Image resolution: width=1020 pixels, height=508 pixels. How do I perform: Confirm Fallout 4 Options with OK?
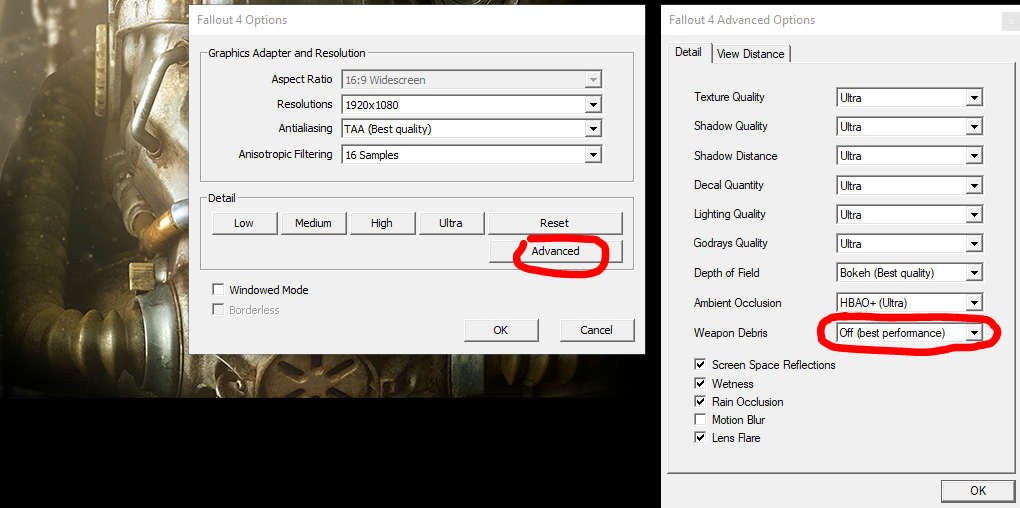pos(501,330)
